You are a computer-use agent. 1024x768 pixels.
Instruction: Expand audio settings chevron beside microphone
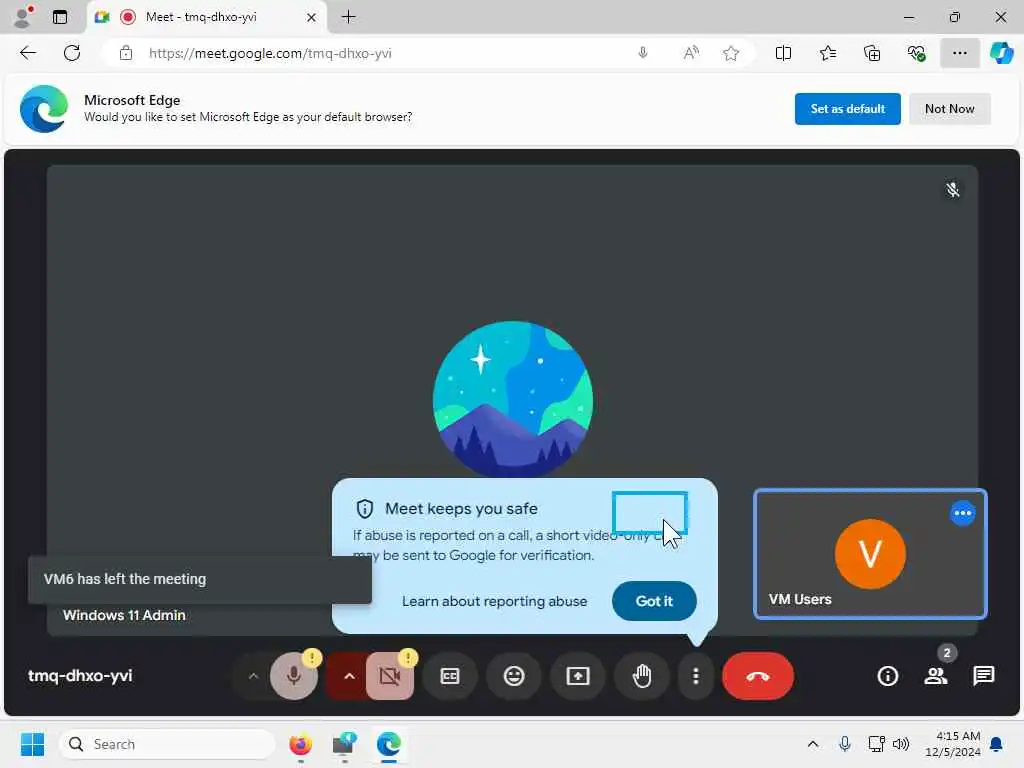tap(253, 676)
